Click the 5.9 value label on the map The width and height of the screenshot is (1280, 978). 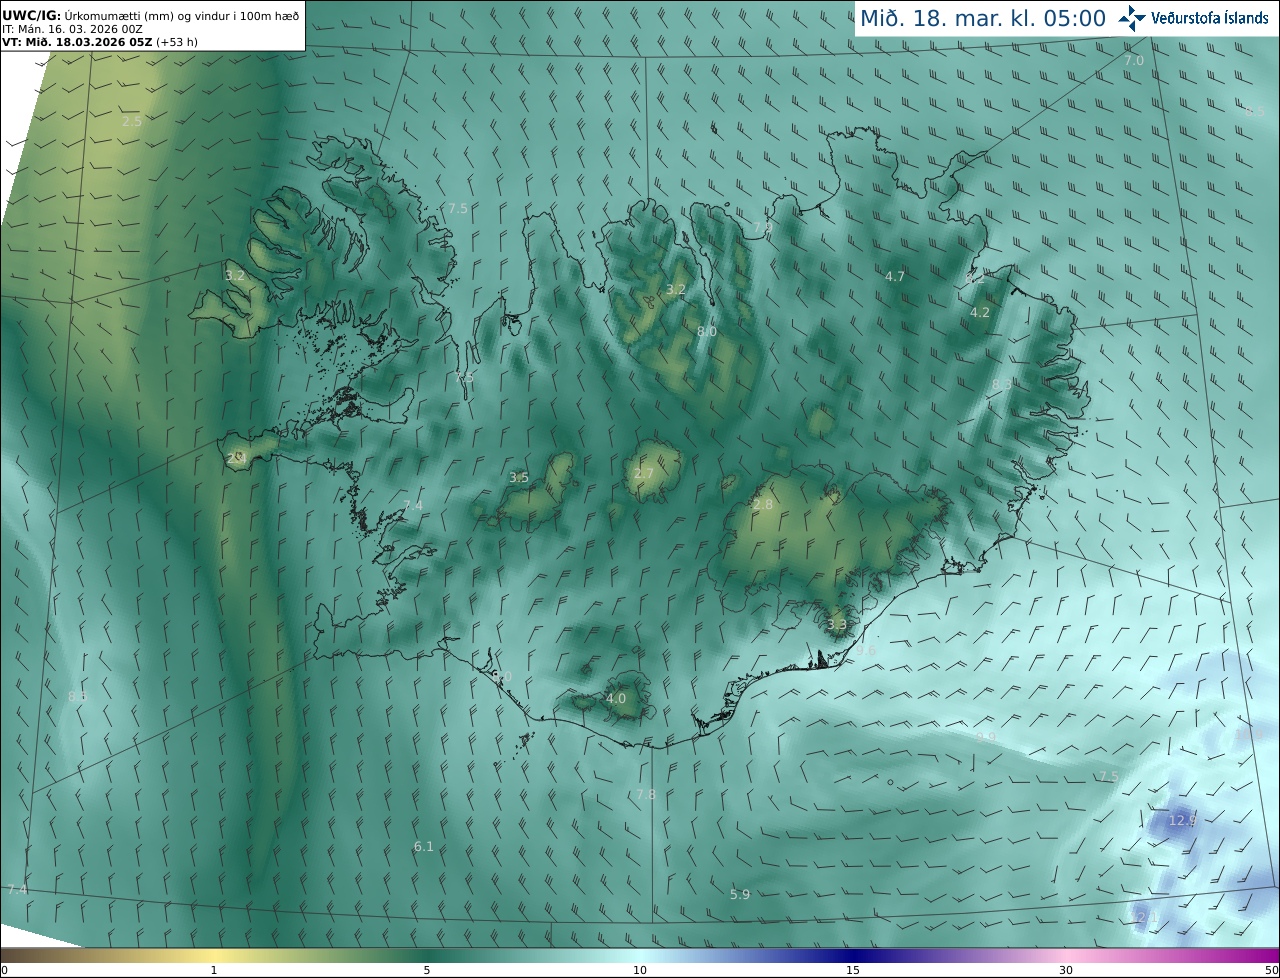click(x=740, y=894)
